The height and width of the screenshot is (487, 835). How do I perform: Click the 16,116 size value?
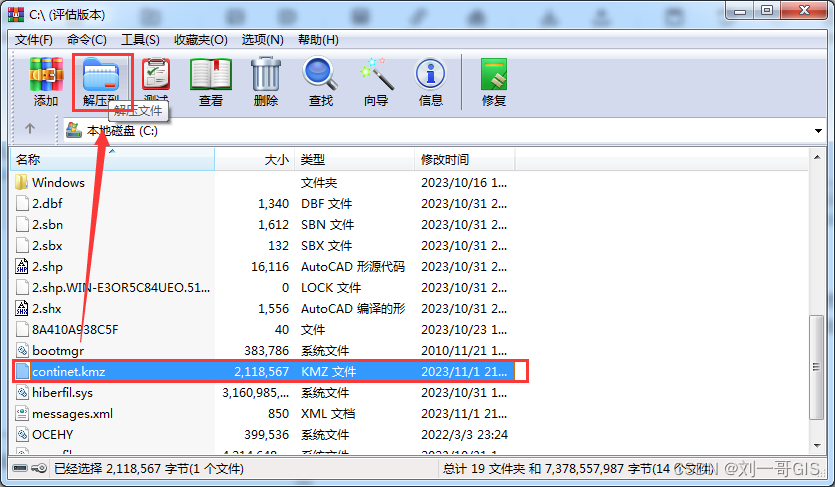click(x=270, y=266)
